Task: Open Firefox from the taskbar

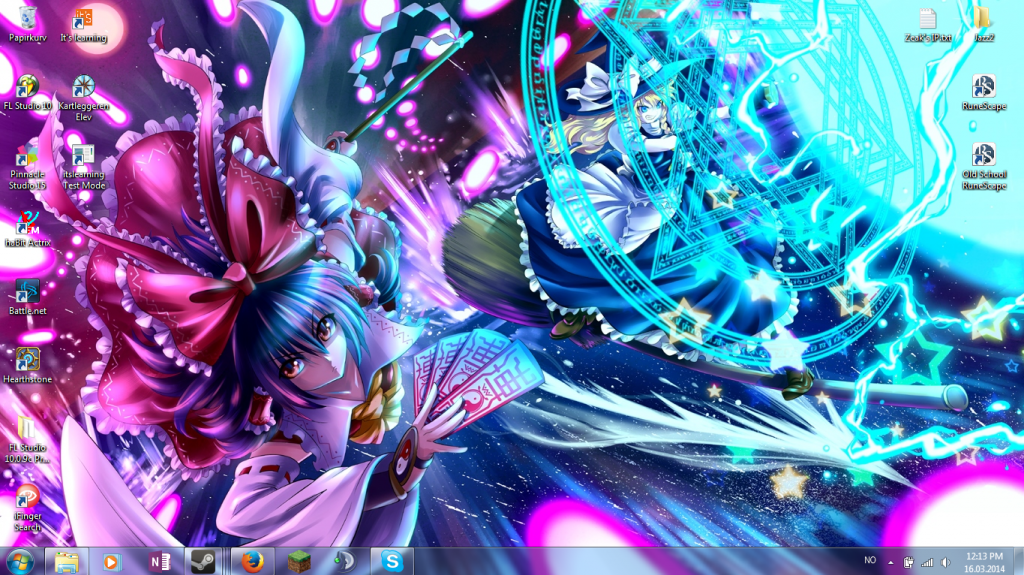Action: coord(250,561)
